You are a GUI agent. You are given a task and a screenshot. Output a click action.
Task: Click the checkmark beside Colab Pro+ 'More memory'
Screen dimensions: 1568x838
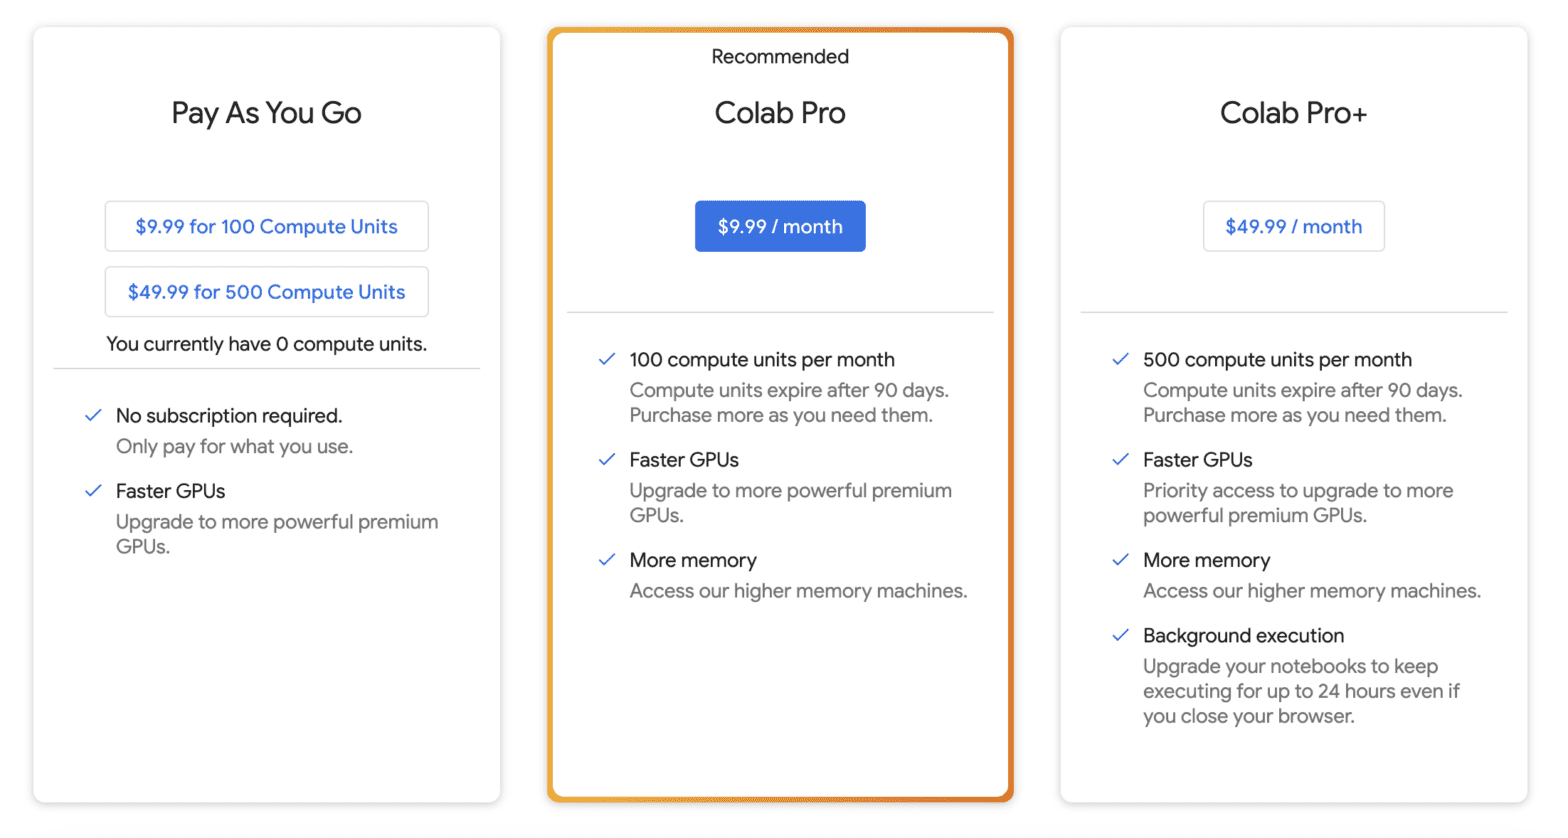click(x=1120, y=560)
